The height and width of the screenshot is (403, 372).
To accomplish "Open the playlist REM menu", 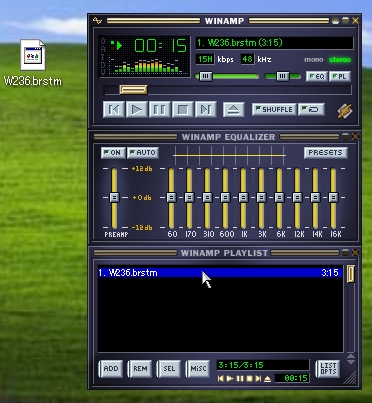I will [x=140, y=369].
